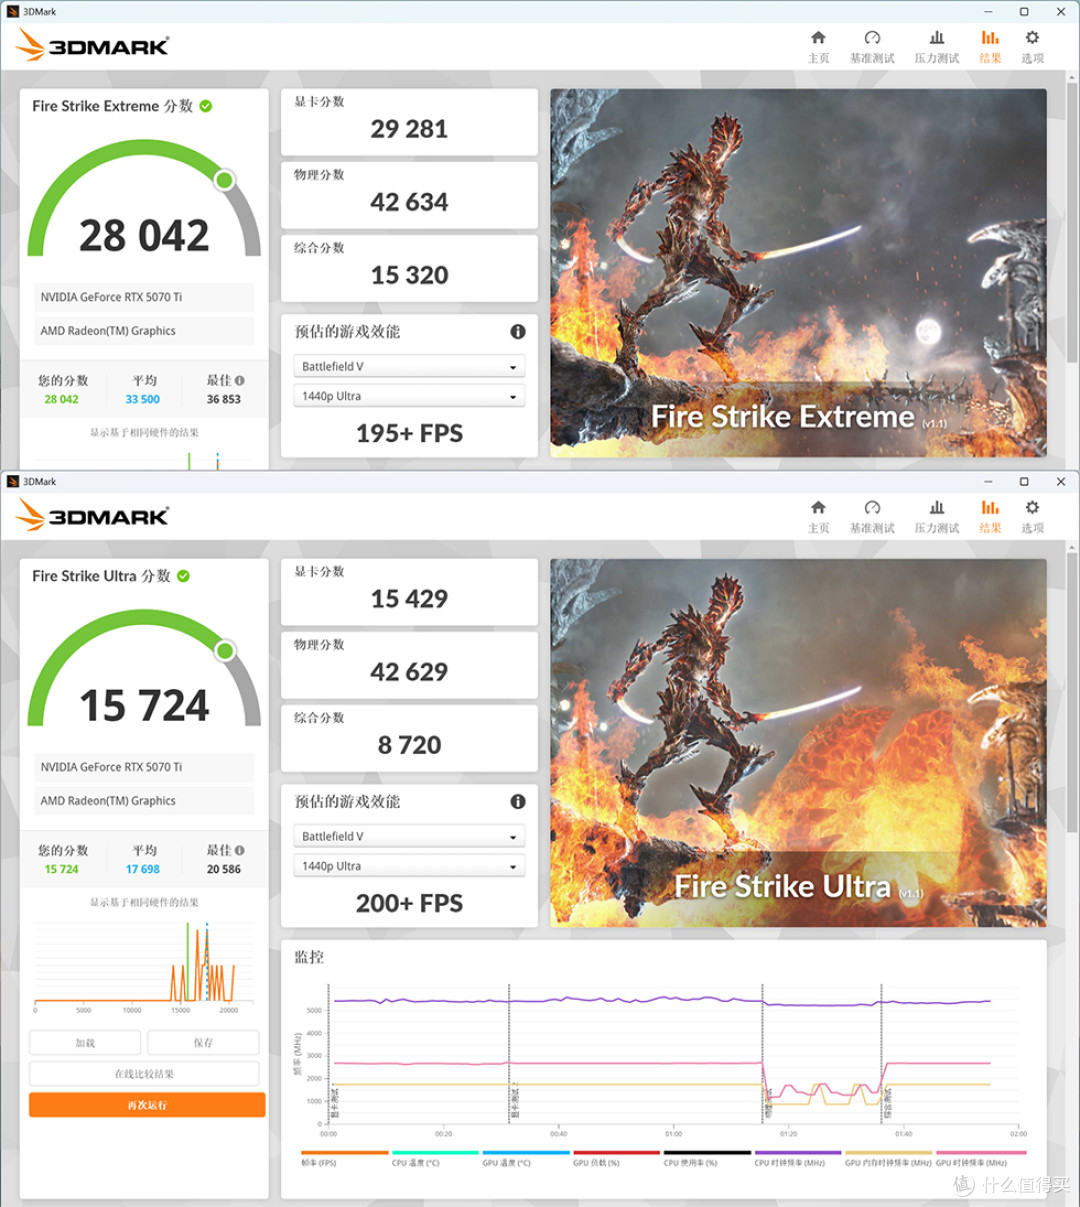The image size is (1080, 1207).
Task: Click AMD Radeon(TM) Graphics in the Extreme window
Action: tap(144, 331)
